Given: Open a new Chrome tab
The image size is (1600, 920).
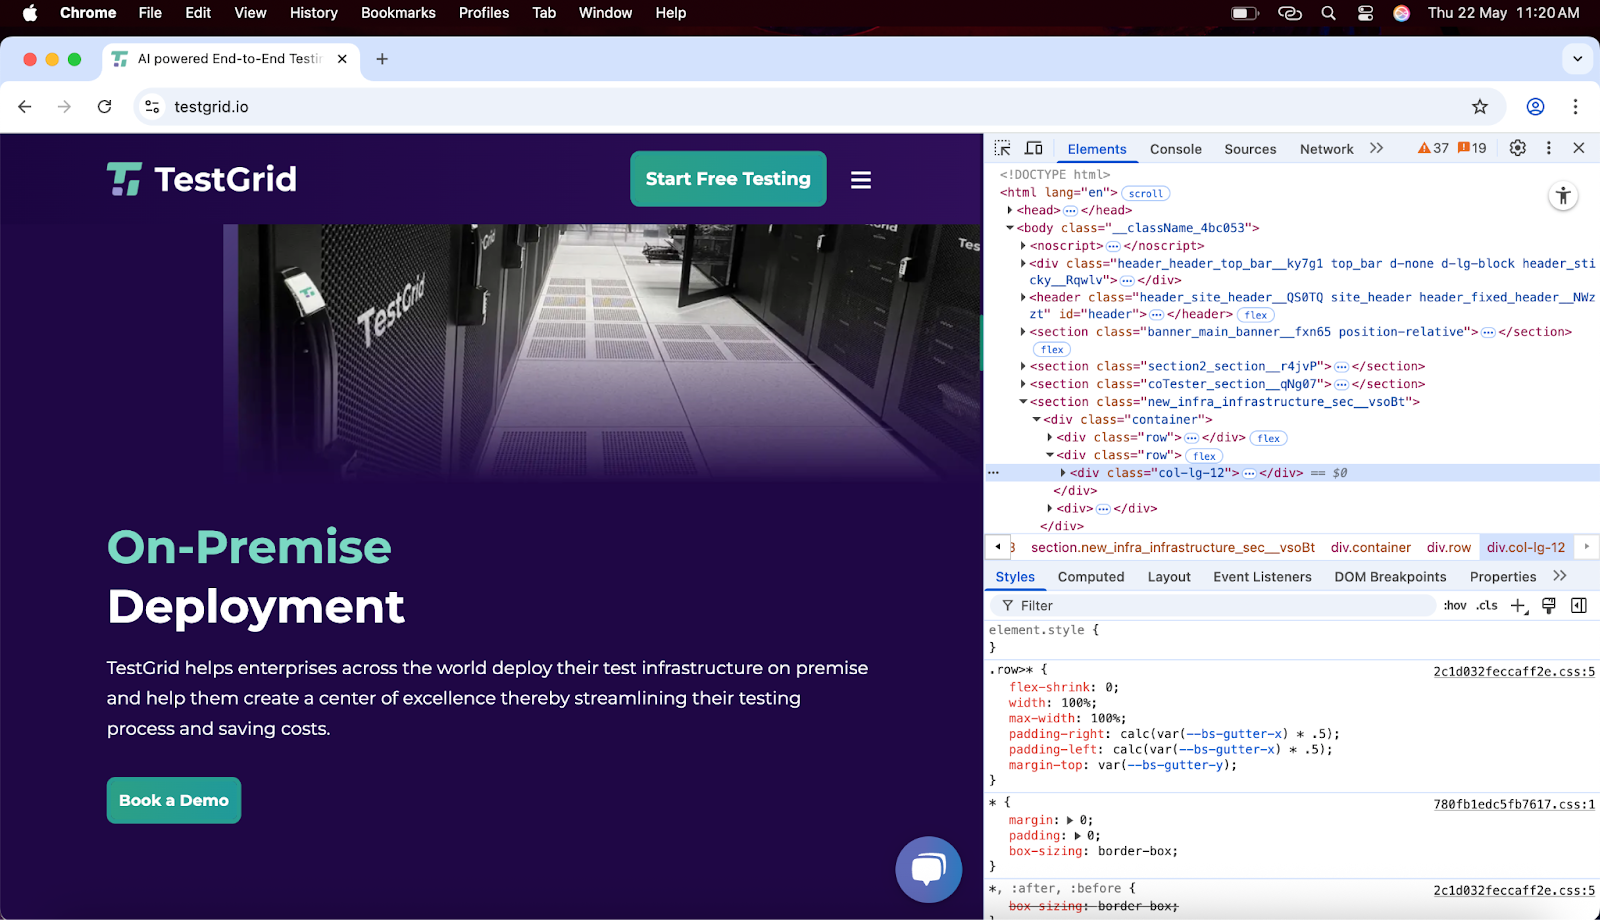Looking at the screenshot, I should point(382,59).
